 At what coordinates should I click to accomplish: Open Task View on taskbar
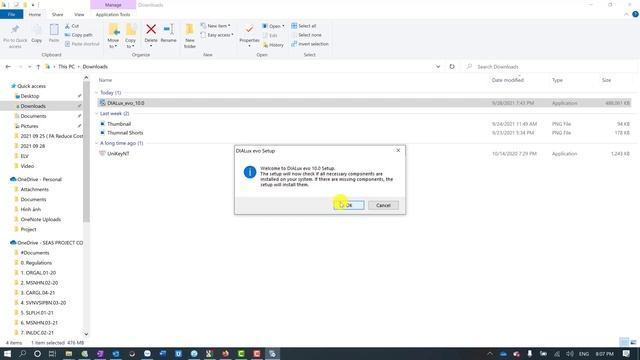click(52, 353)
